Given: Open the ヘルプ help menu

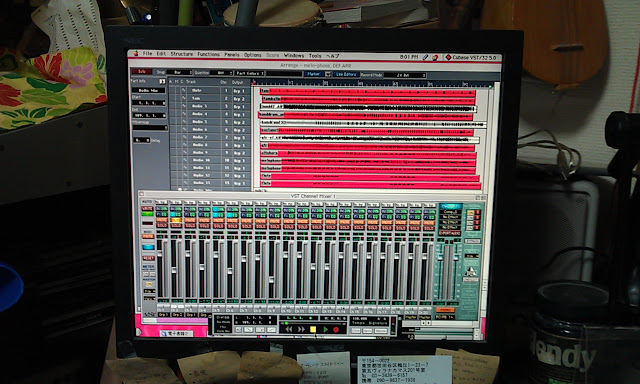Looking at the screenshot, I should (333, 56).
